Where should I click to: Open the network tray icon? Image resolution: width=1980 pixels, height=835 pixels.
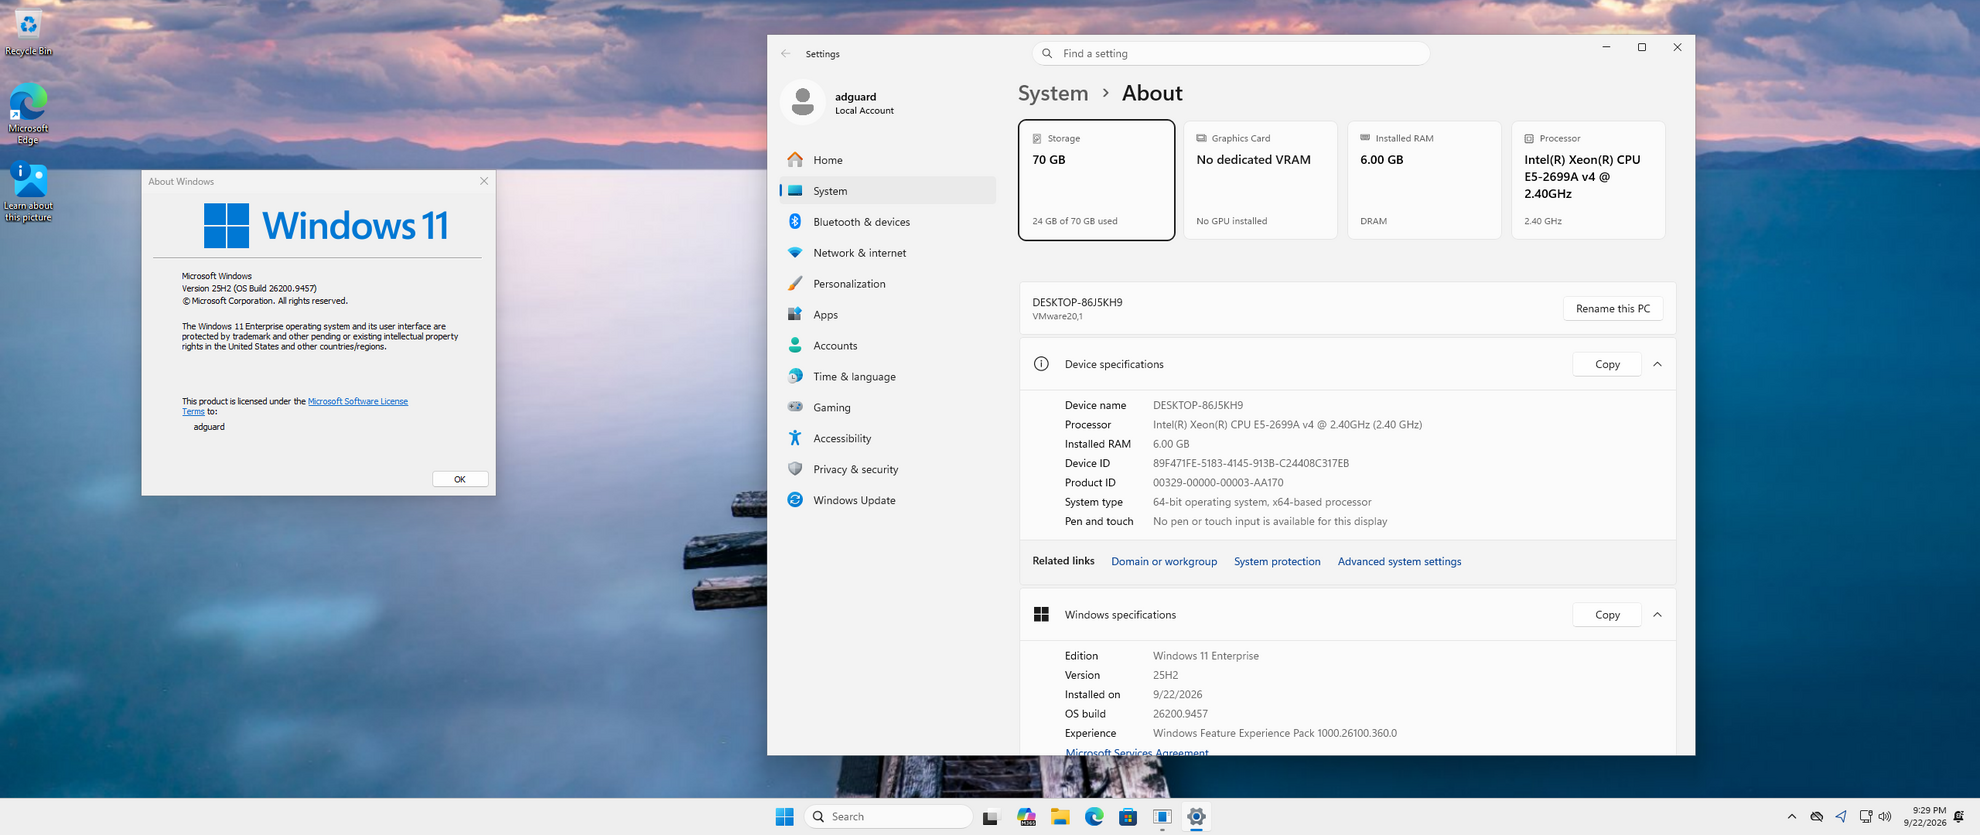1865,817
